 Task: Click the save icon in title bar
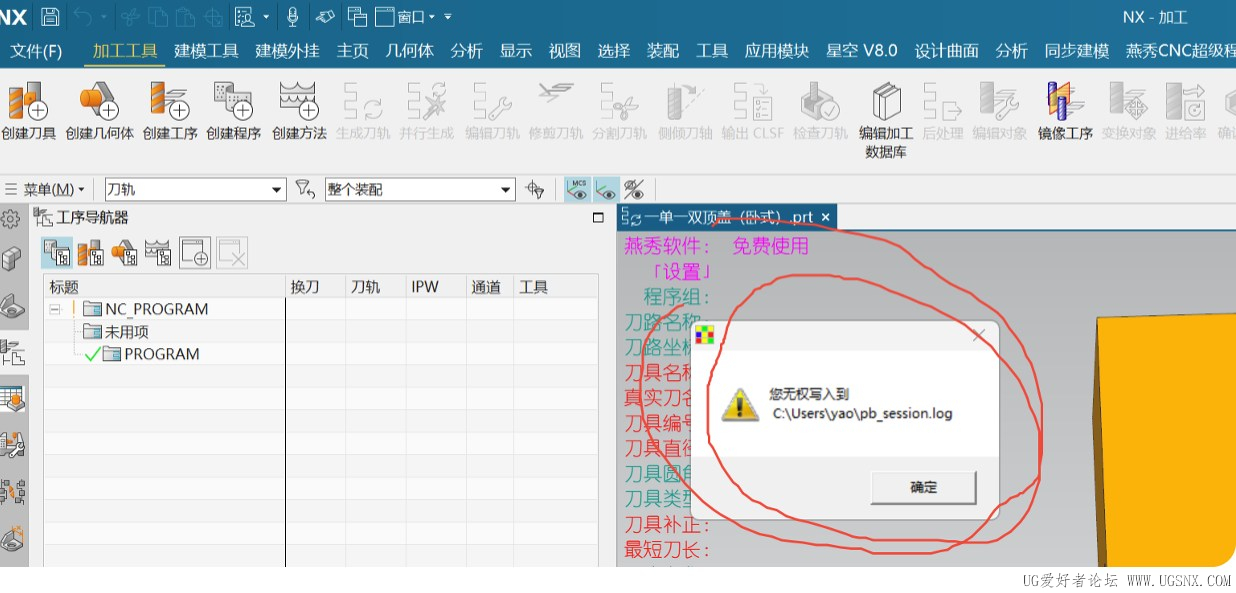point(50,17)
